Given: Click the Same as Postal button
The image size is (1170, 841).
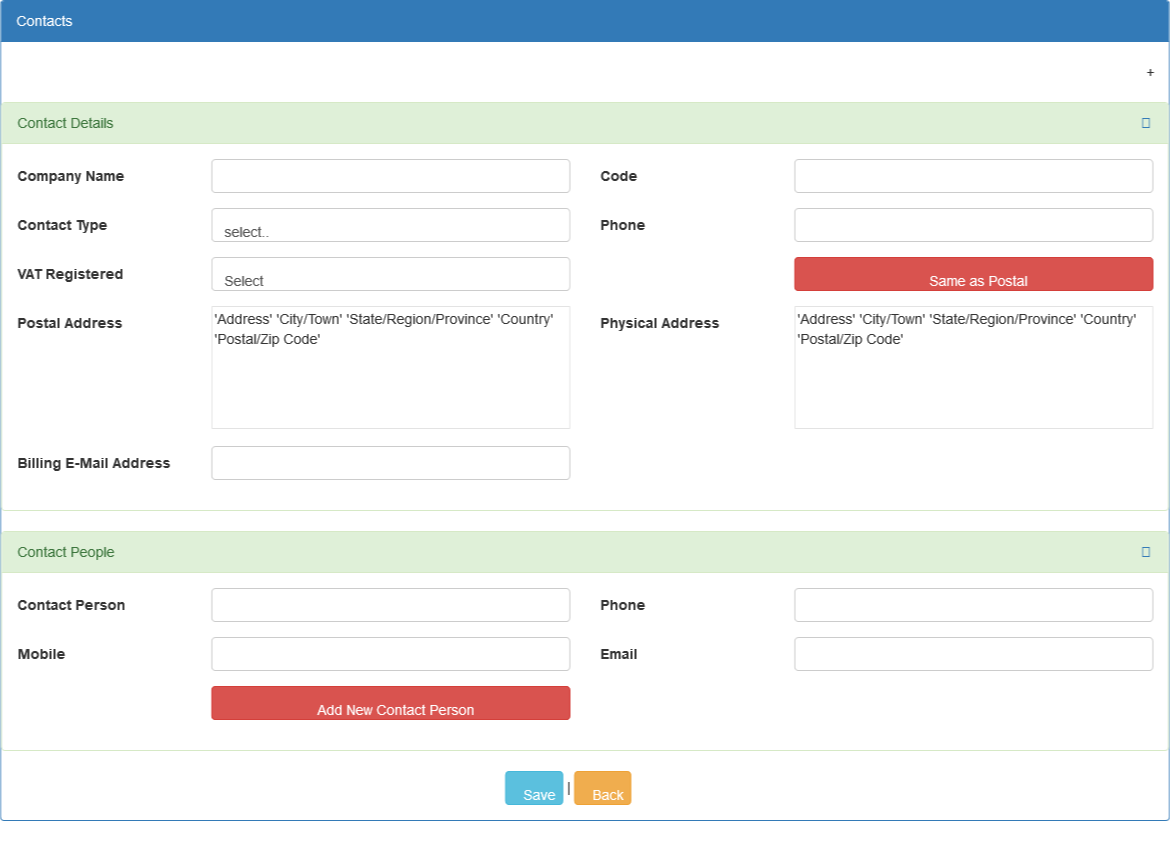Looking at the screenshot, I should (x=973, y=274).
